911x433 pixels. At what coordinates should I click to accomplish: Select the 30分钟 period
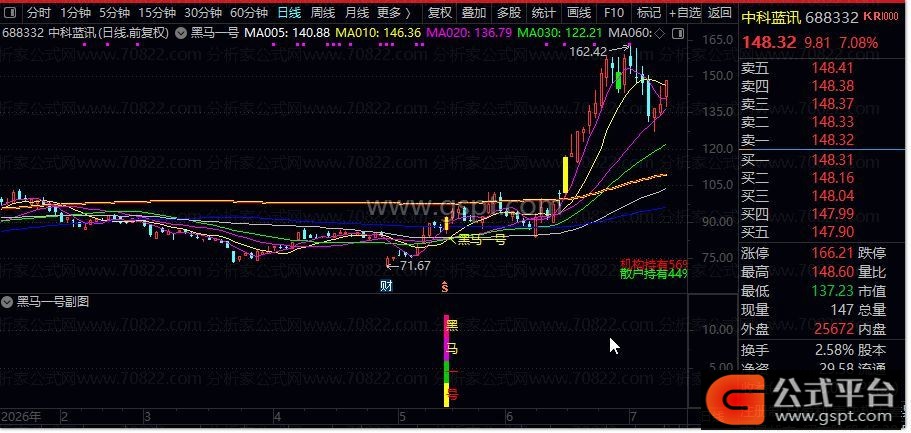(x=203, y=13)
